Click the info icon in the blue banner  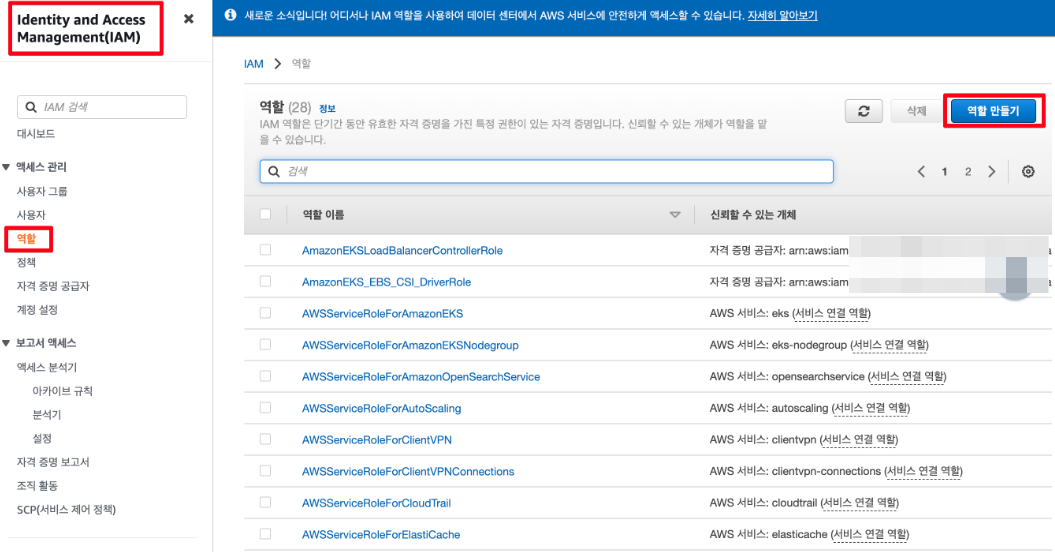tap(230, 15)
